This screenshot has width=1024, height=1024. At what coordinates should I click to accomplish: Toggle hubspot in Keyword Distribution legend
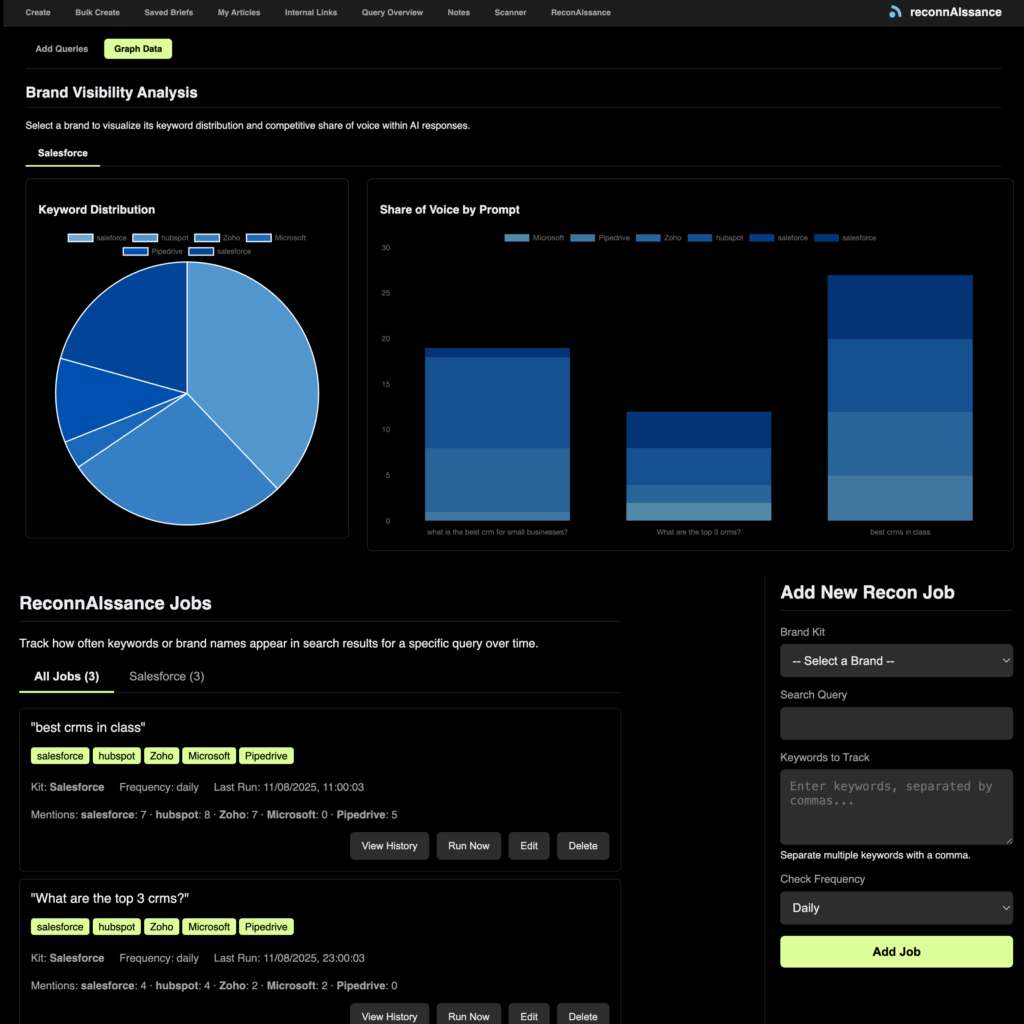coord(160,238)
